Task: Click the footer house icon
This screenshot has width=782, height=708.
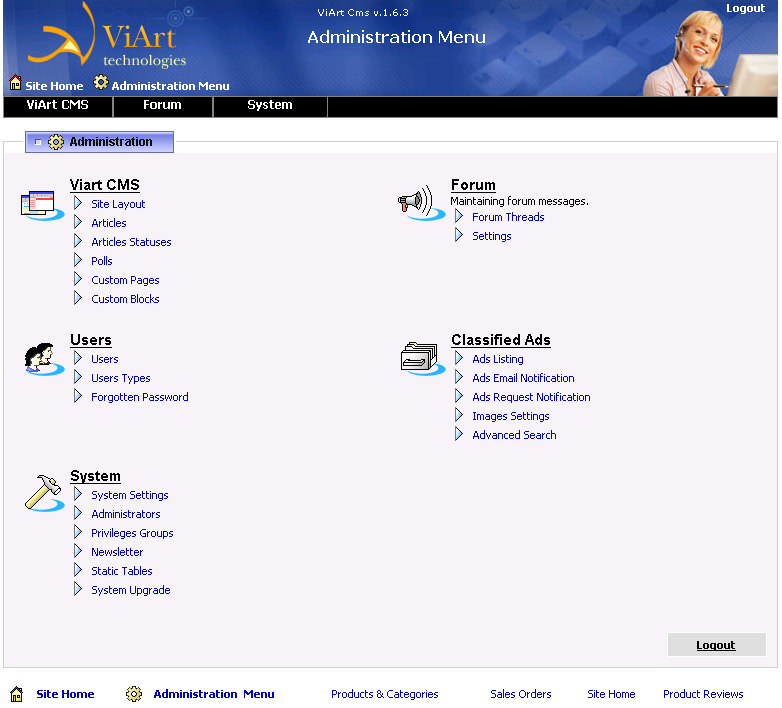Action: tap(16, 694)
